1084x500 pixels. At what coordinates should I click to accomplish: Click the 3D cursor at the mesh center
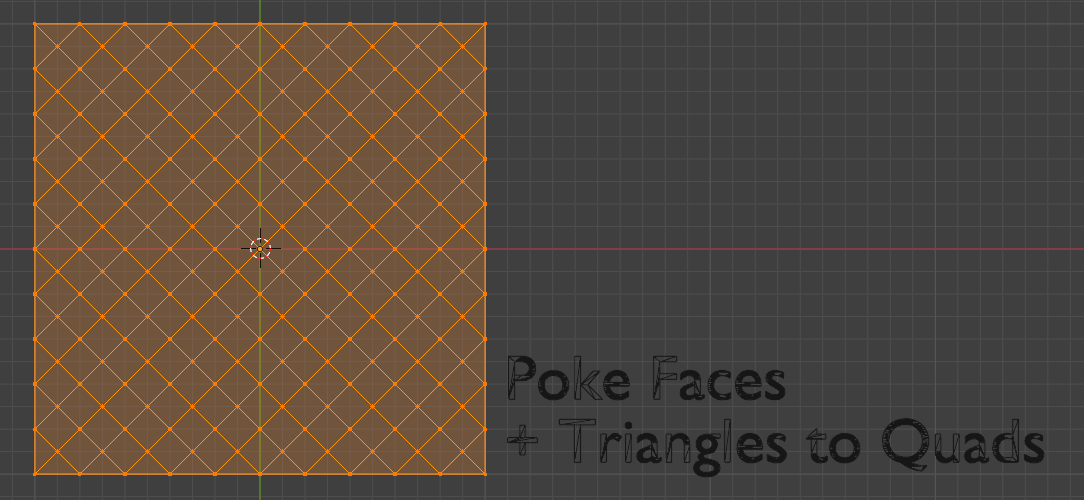pos(260,248)
